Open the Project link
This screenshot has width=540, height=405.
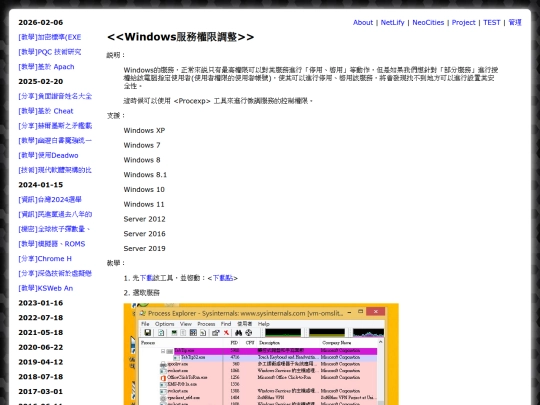tap(464, 22)
